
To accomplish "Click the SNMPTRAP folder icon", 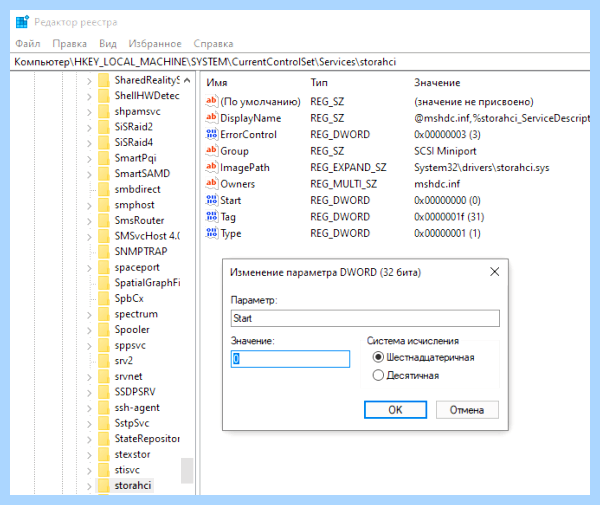I will click(x=104, y=251).
